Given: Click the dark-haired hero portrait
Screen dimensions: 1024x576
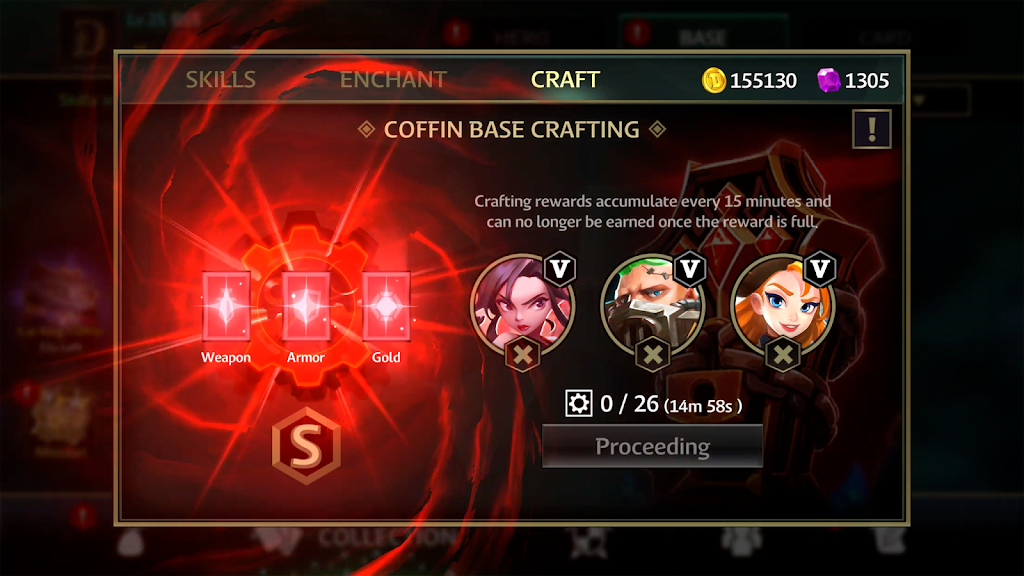Looking at the screenshot, I should tap(522, 305).
